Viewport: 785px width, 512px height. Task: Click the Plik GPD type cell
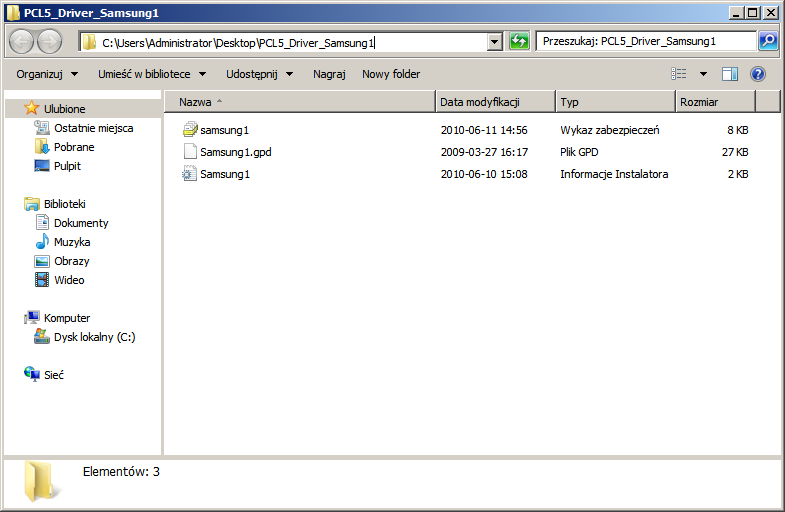pyautogui.click(x=579, y=152)
